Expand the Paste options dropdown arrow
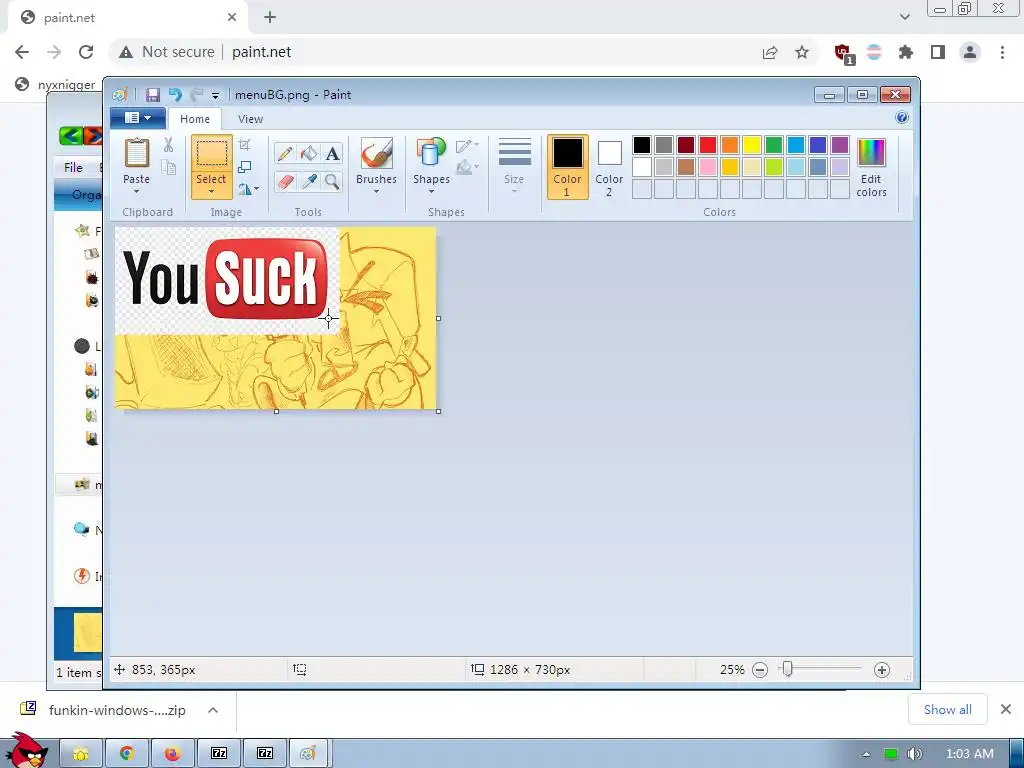Image resolution: width=1024 pixels, height=768 pixels. 136,191
